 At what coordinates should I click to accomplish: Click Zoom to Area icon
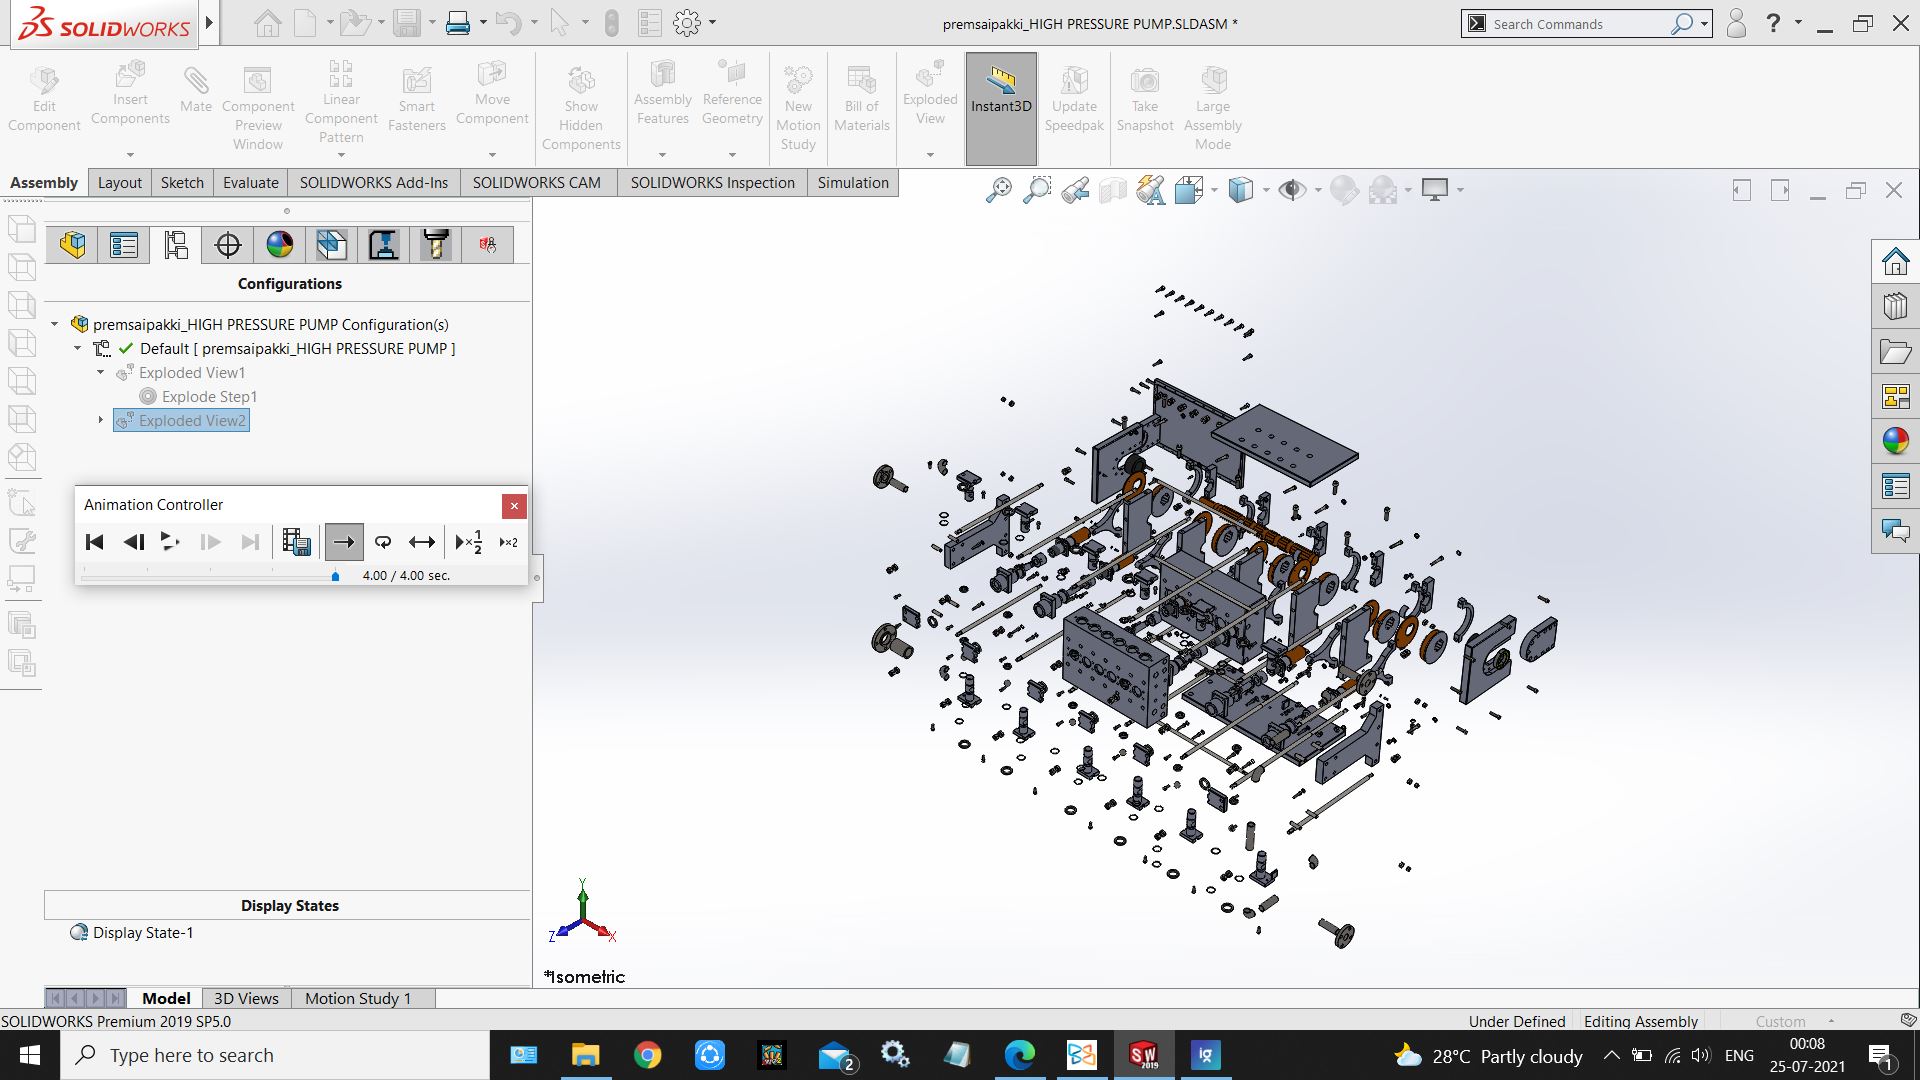1037,190
